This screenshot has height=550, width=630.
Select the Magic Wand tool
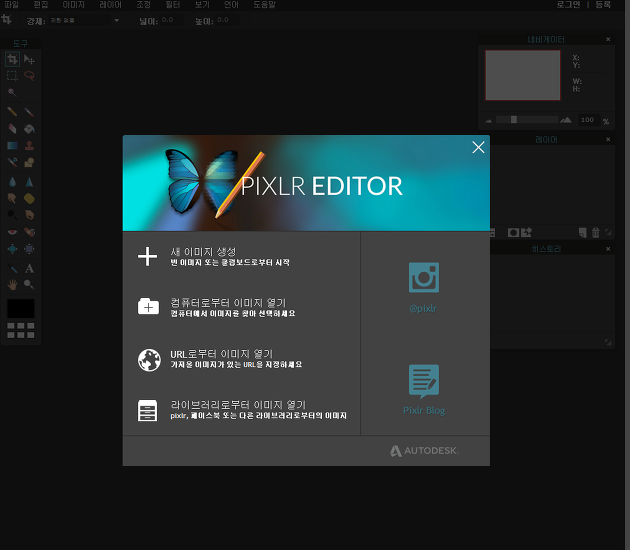(x=12, y=93)
